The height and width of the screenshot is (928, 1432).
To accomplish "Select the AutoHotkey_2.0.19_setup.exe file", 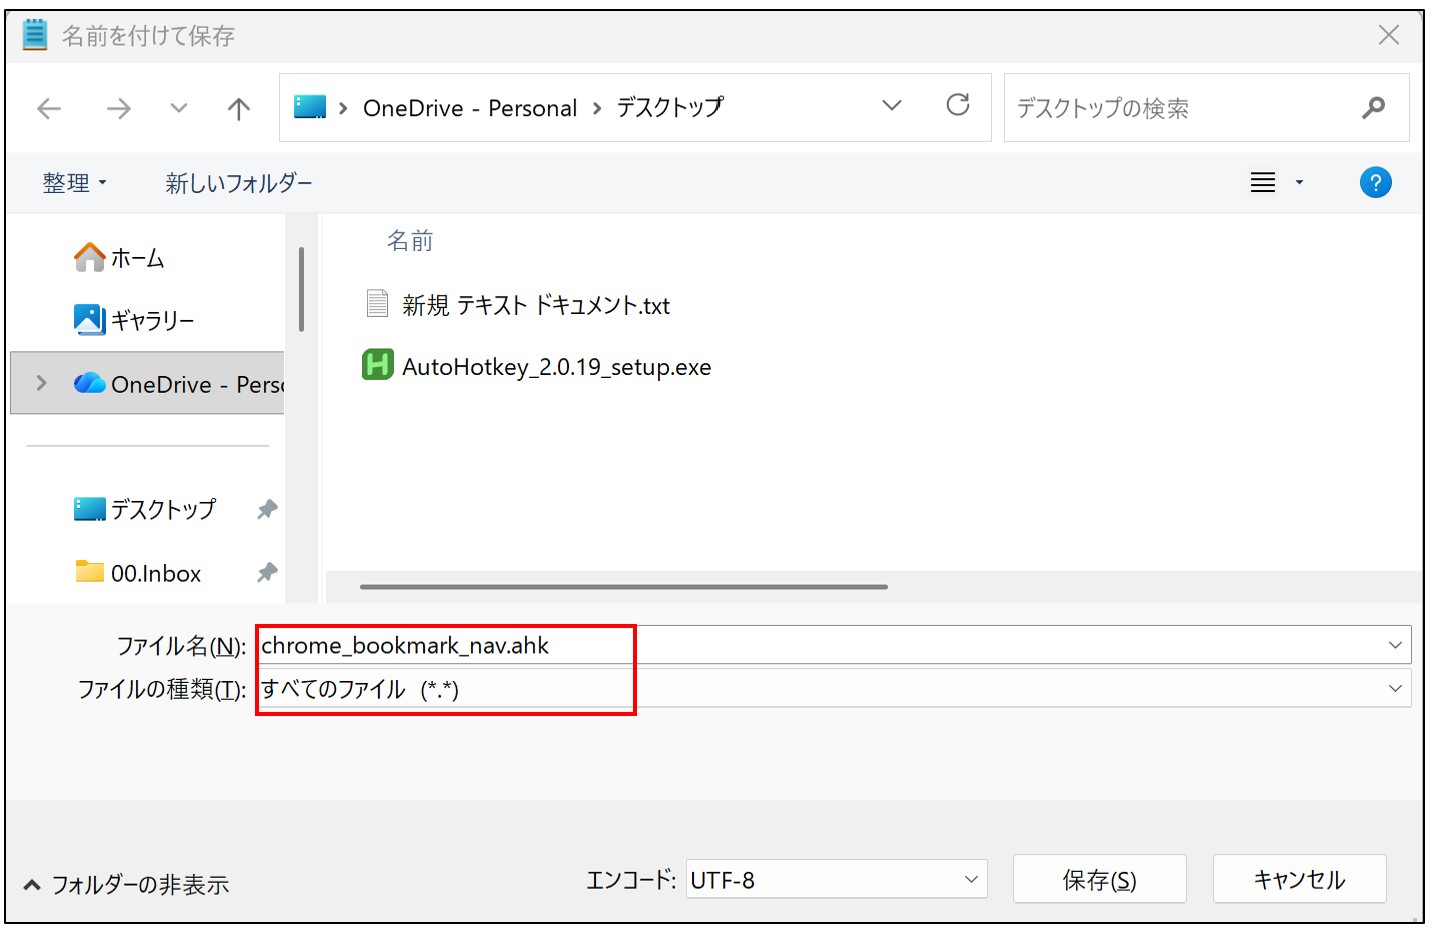I will [x=556, y=367].
